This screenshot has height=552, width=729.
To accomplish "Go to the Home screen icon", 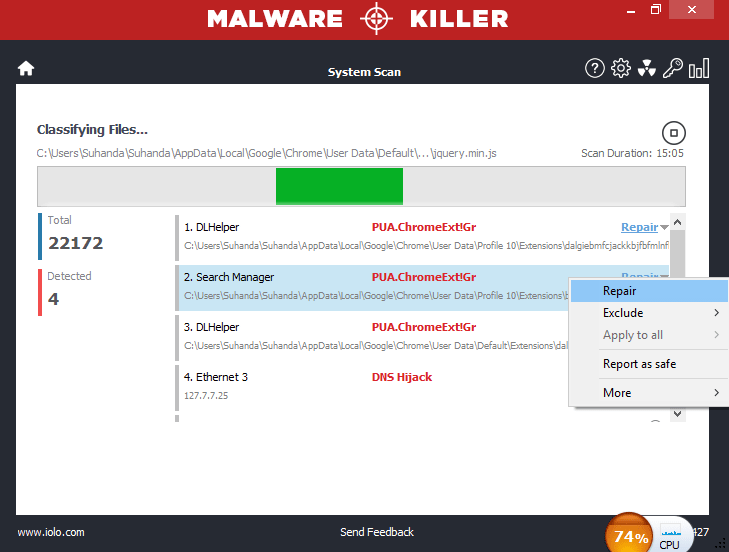I will pyautogui.click(x=26, y=68).
